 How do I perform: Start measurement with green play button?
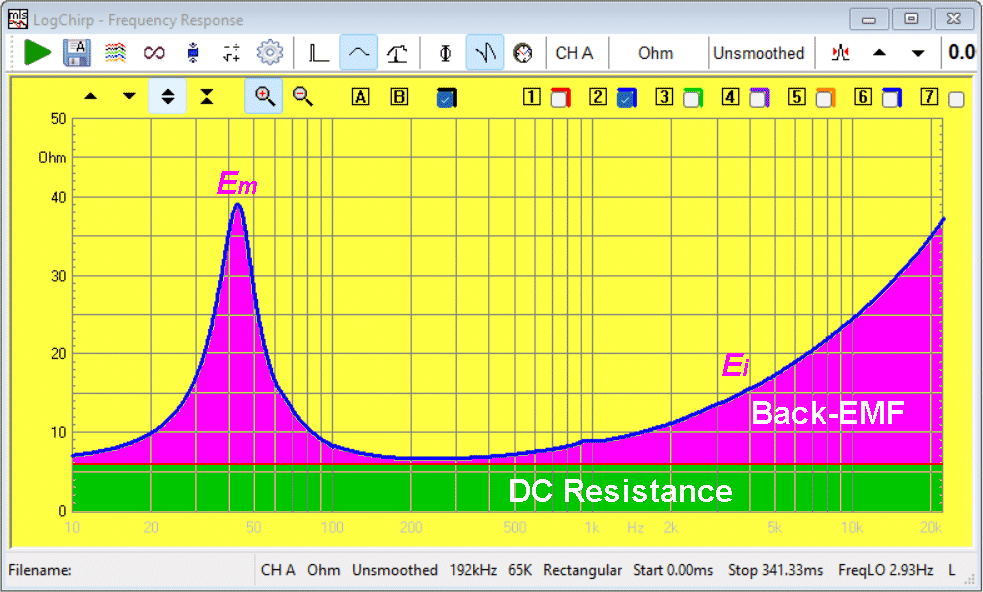(x=37, y=52)
